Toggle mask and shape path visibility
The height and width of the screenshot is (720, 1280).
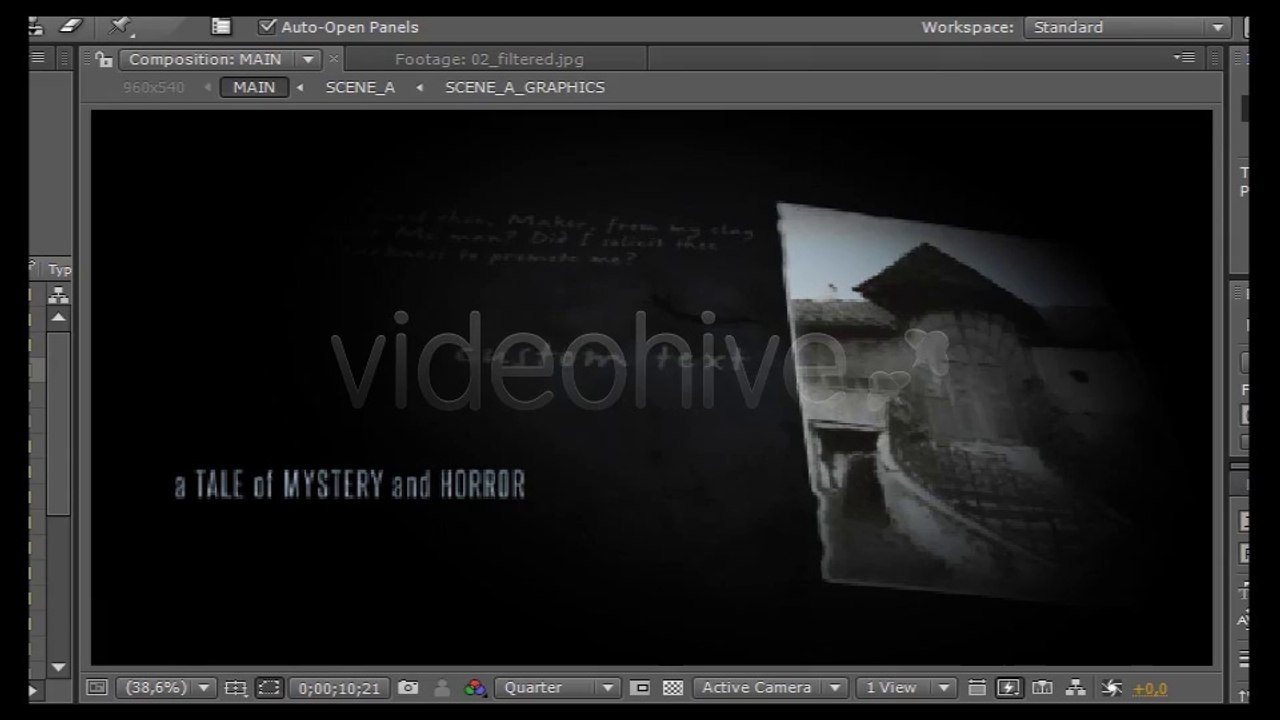coord(268,687)
